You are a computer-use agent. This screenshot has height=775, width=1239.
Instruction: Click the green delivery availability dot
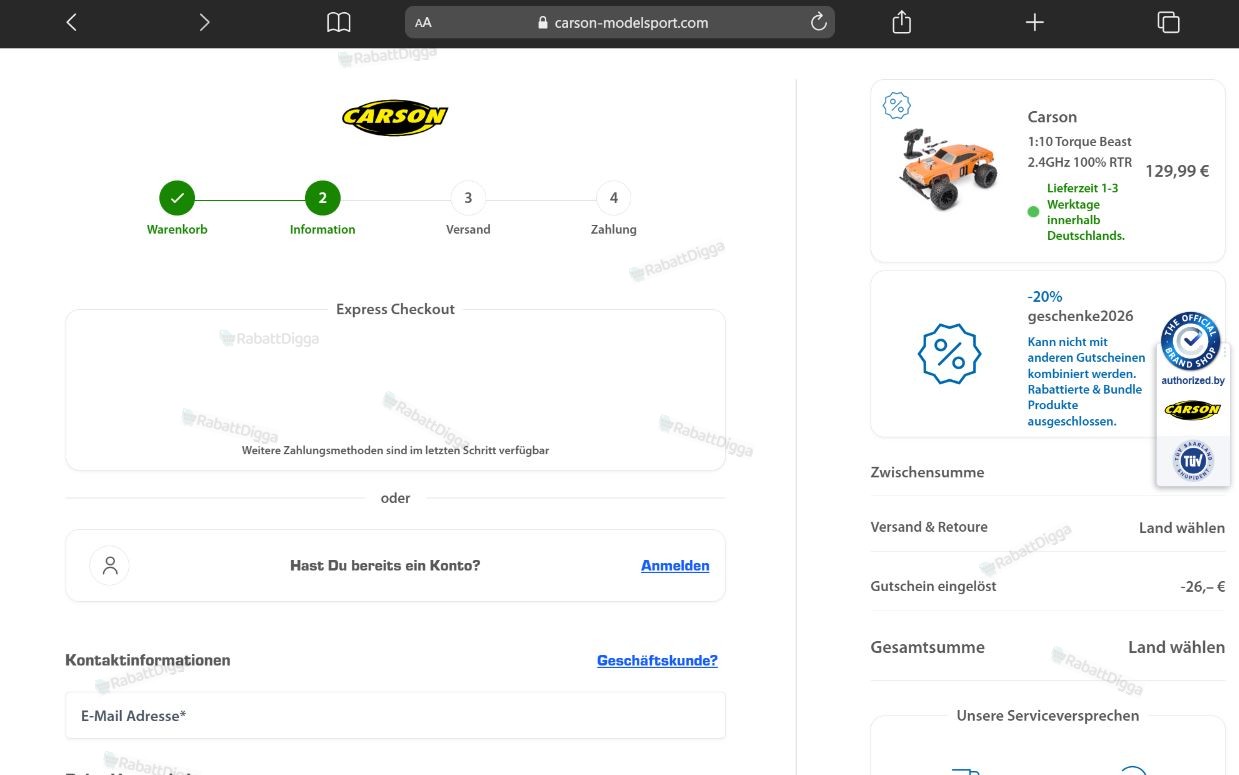[1033, 212]
